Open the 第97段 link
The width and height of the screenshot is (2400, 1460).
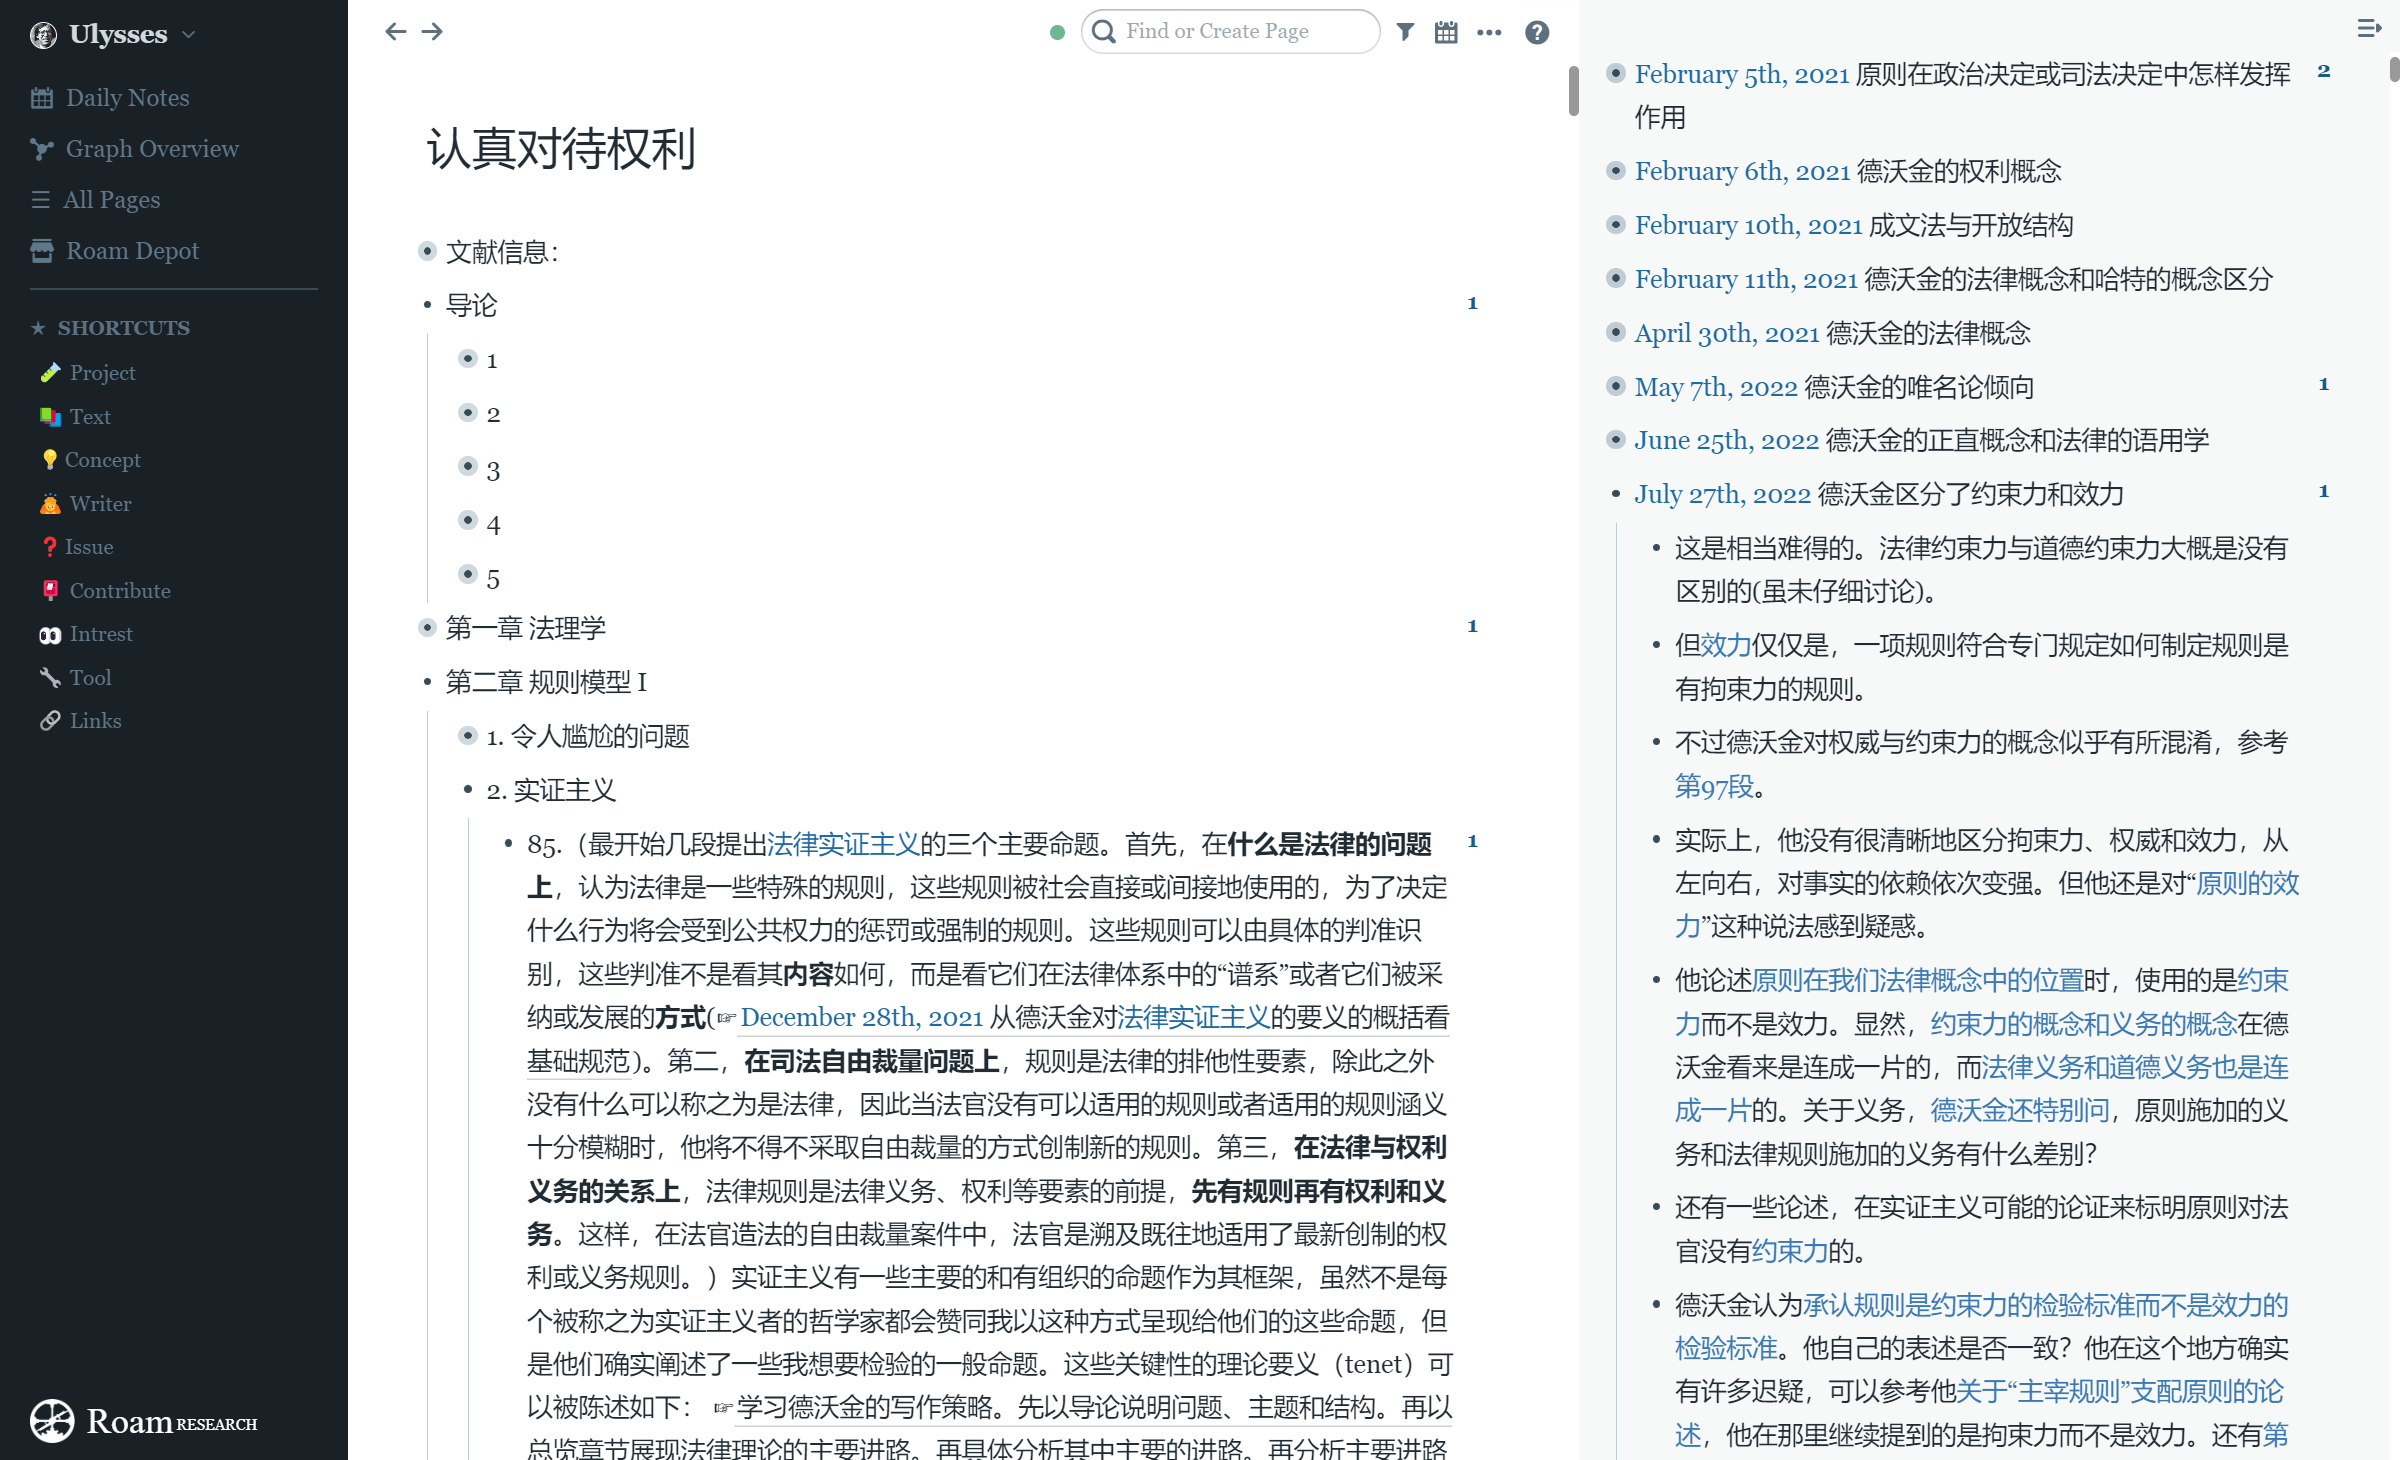coord(1714,786)
